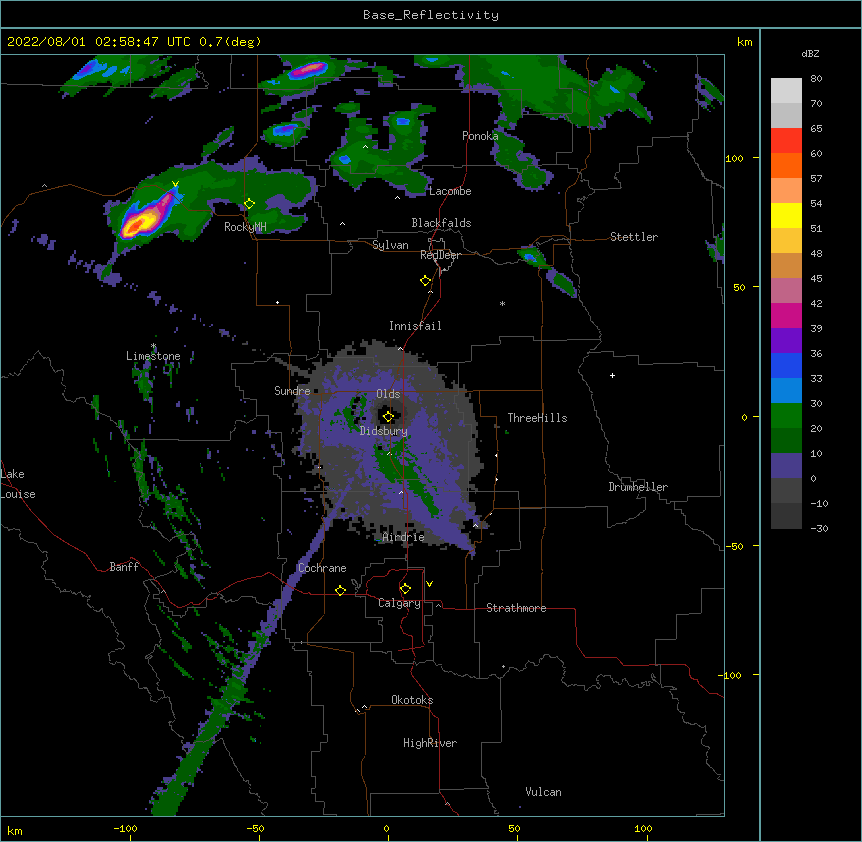Pick the dark purple swatch in the dBZ legend
Image resolution: width=862 pixels, height=842 pixels.
click(x=786, y=341)
